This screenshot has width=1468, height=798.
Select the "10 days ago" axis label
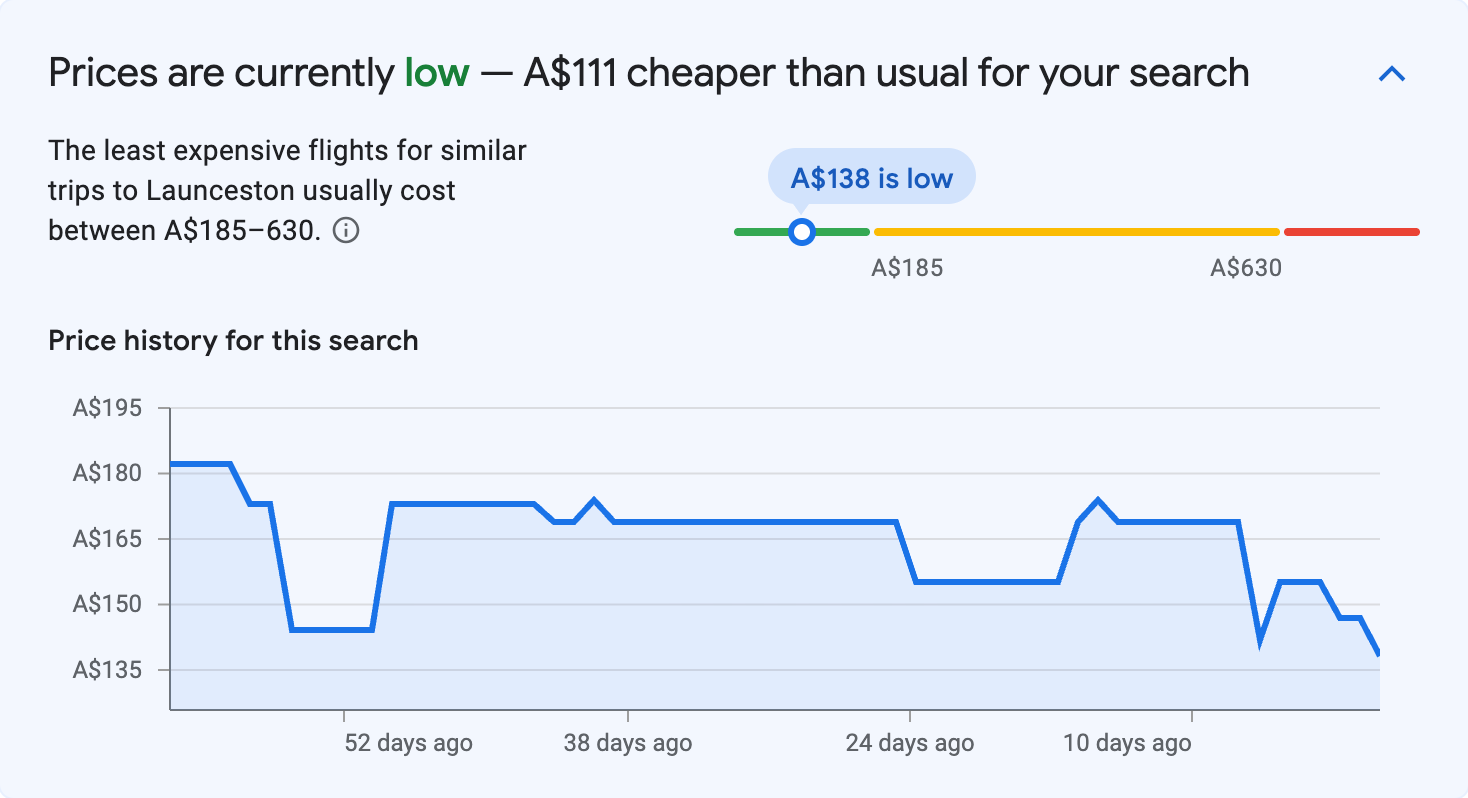coord(1127,743)
